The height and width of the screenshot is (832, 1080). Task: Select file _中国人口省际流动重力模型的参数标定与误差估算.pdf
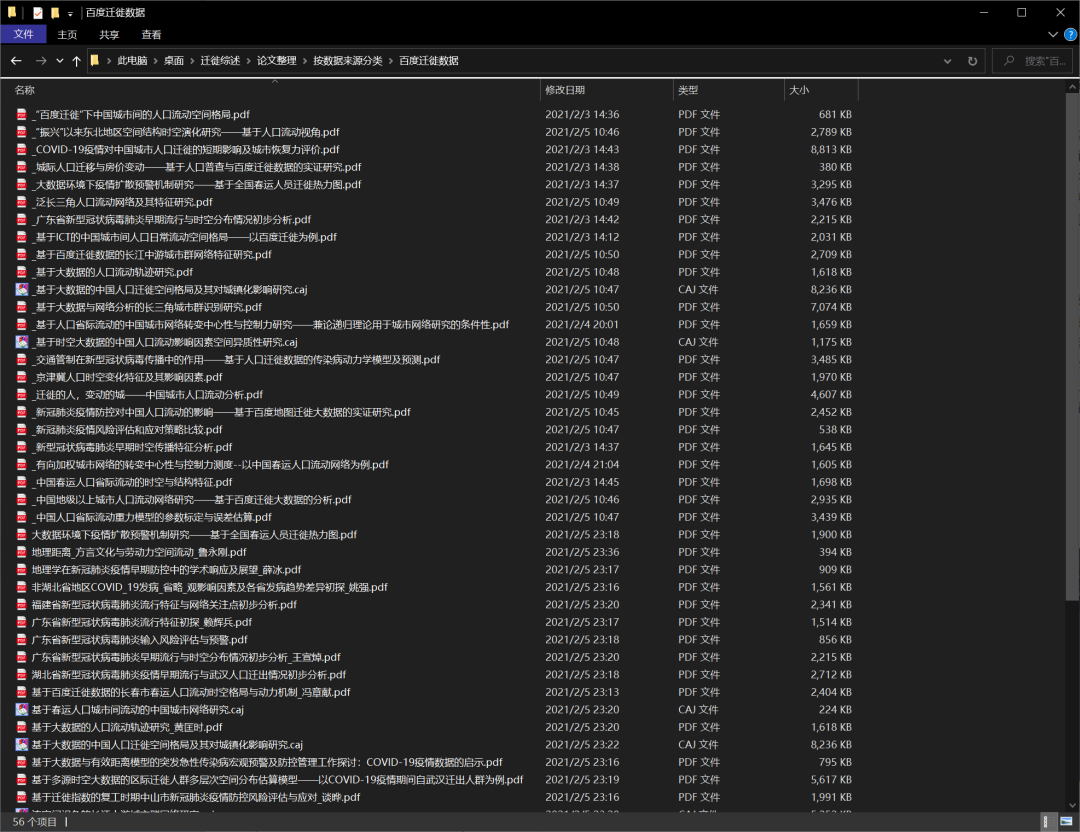pos(153,517)
